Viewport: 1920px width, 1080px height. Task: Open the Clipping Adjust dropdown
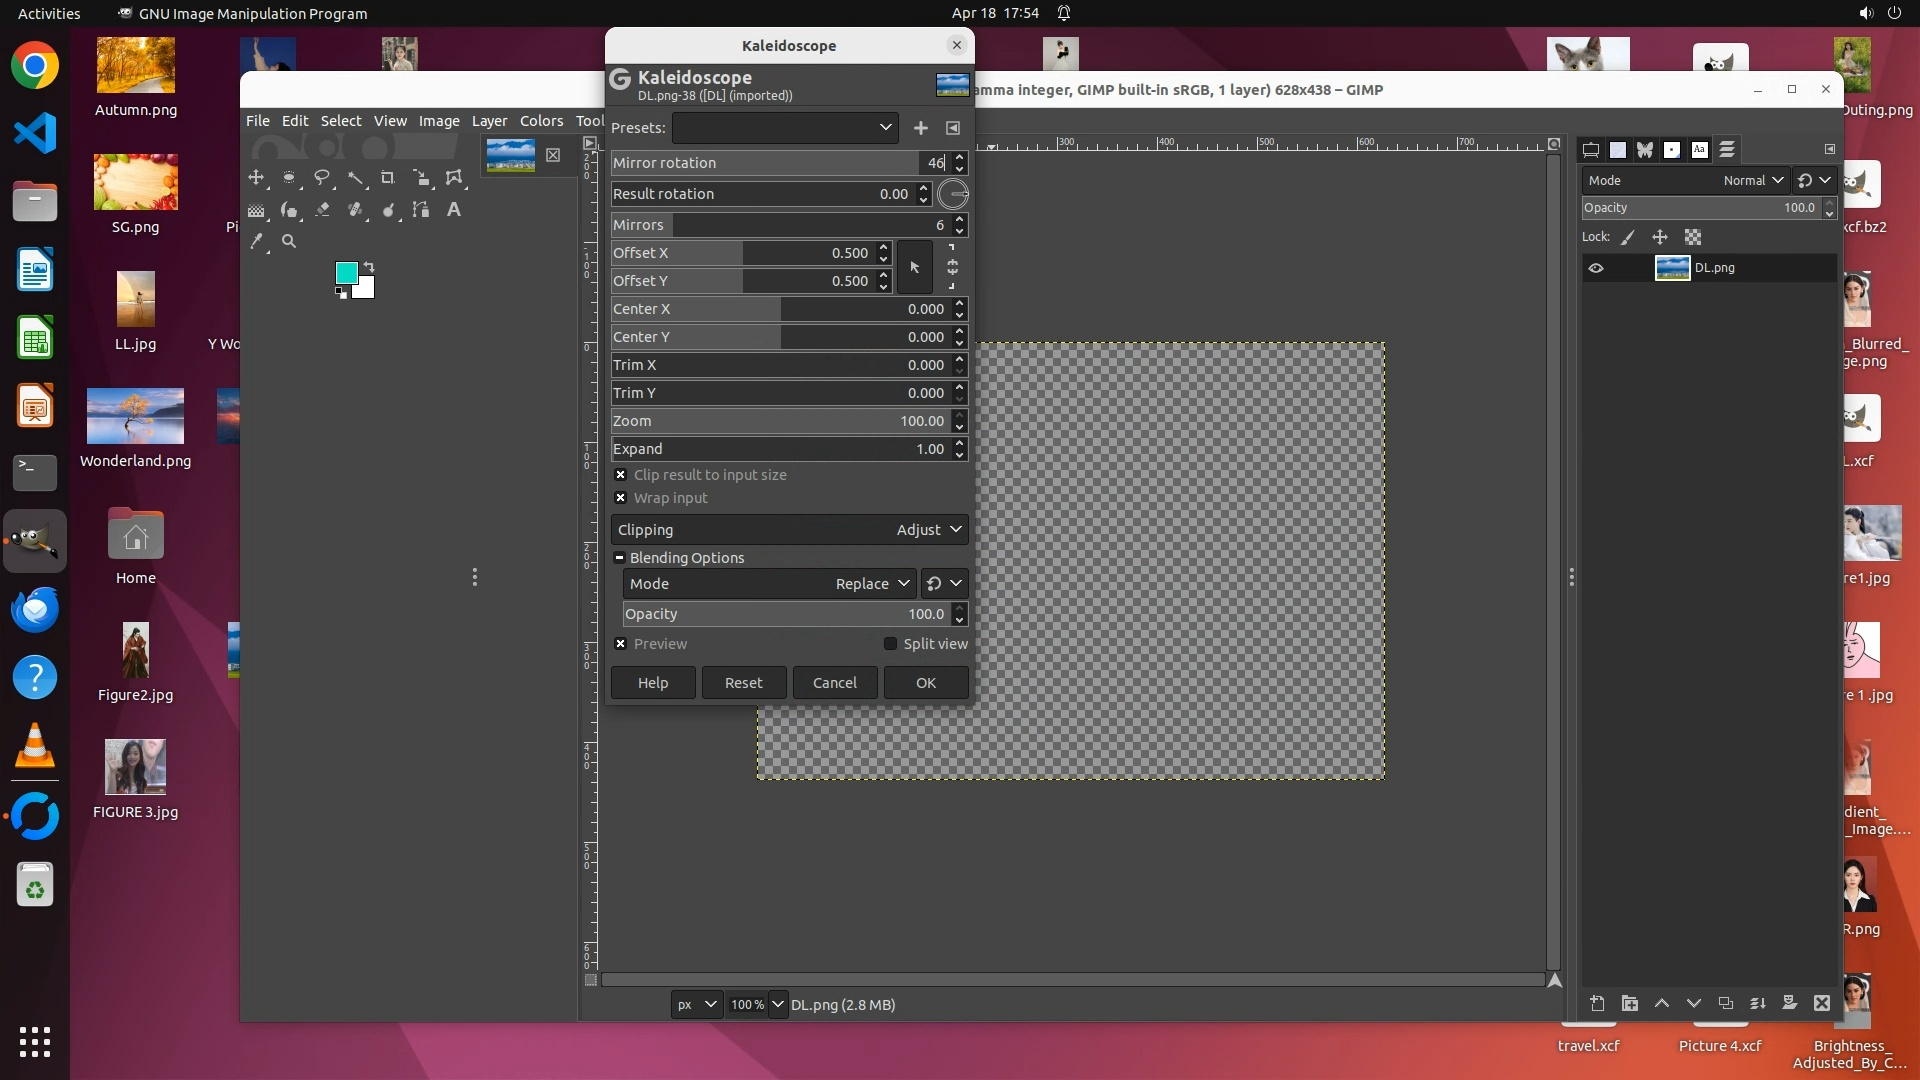point(788,530)
